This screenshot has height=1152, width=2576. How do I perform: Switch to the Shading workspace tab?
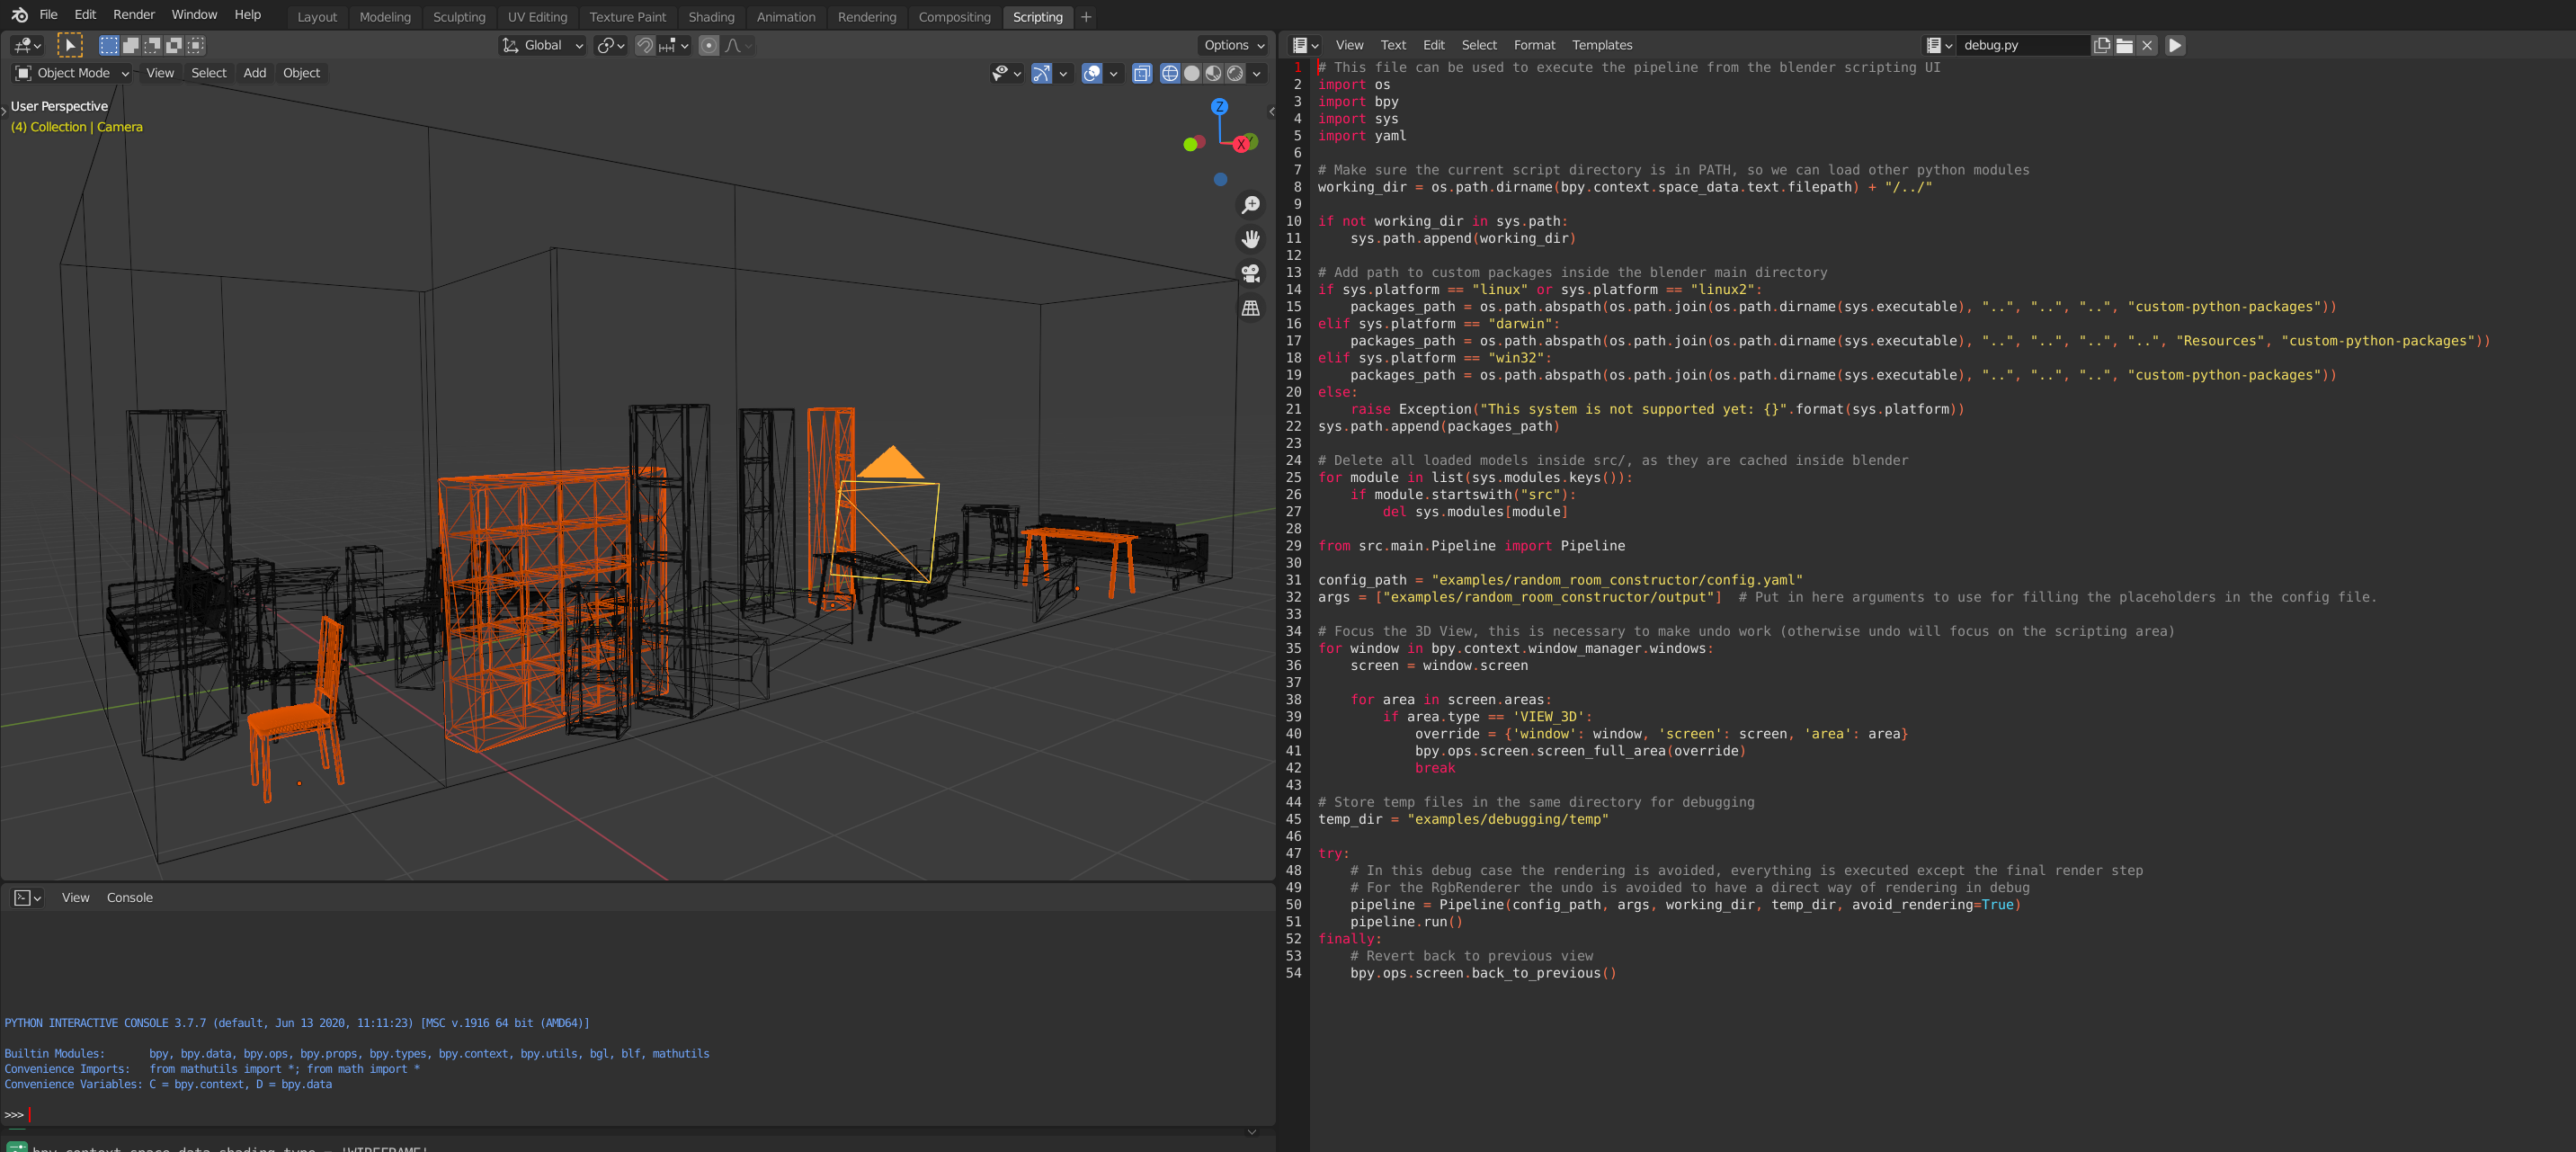click(711, 17)
